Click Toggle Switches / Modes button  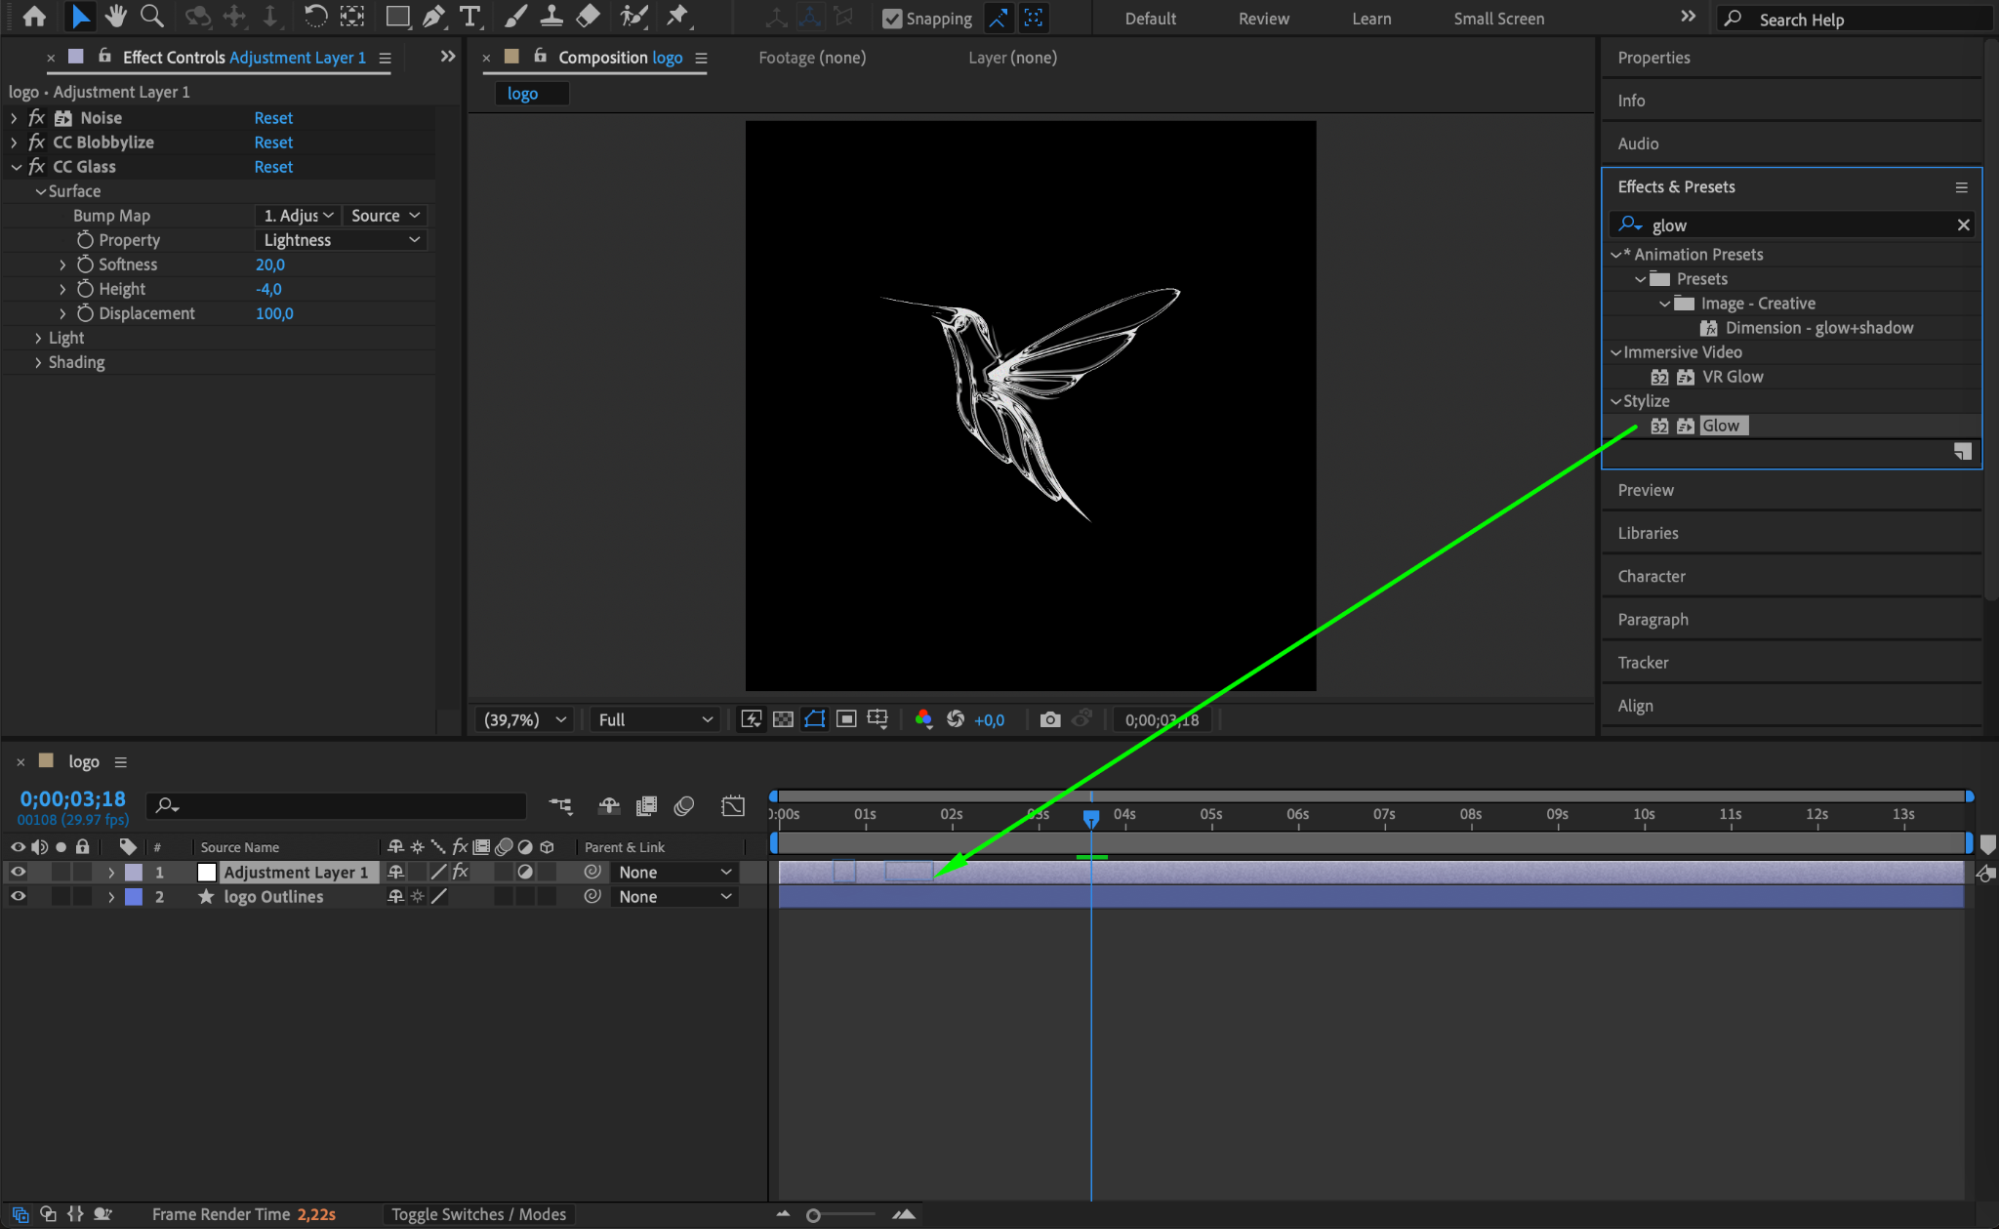coord(478,1214)
